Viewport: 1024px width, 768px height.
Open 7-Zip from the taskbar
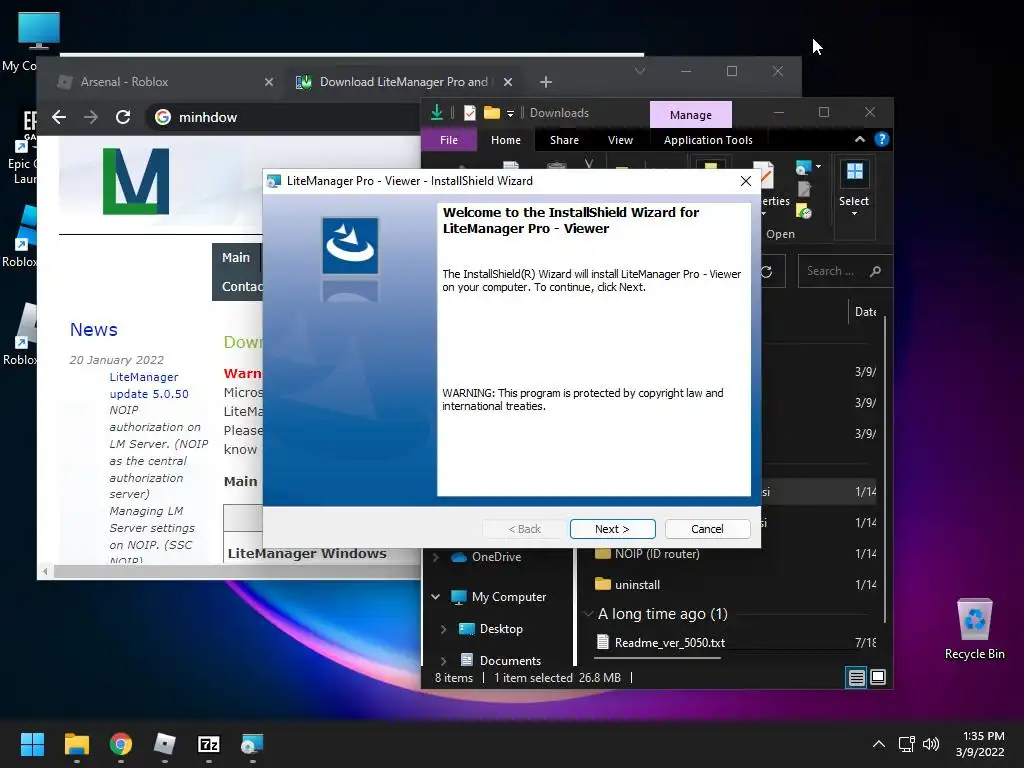click(x=209, y=744)
